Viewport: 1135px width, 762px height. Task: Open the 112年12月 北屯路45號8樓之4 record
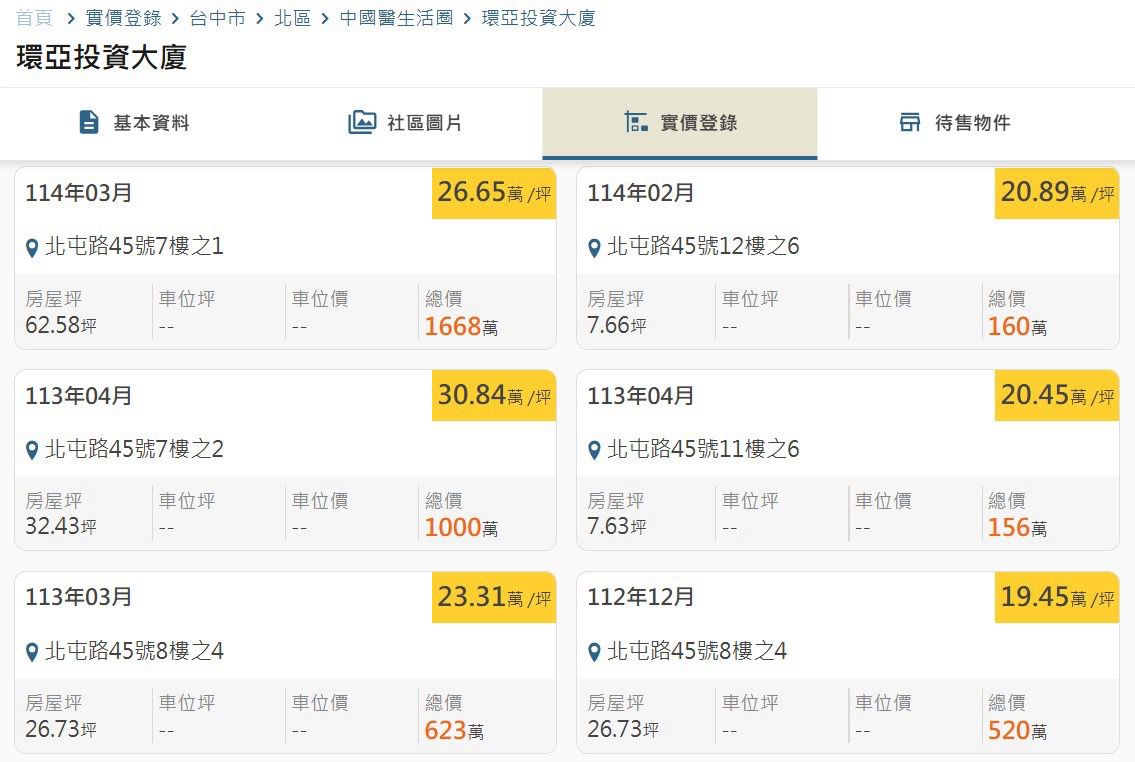pos(847,662)
